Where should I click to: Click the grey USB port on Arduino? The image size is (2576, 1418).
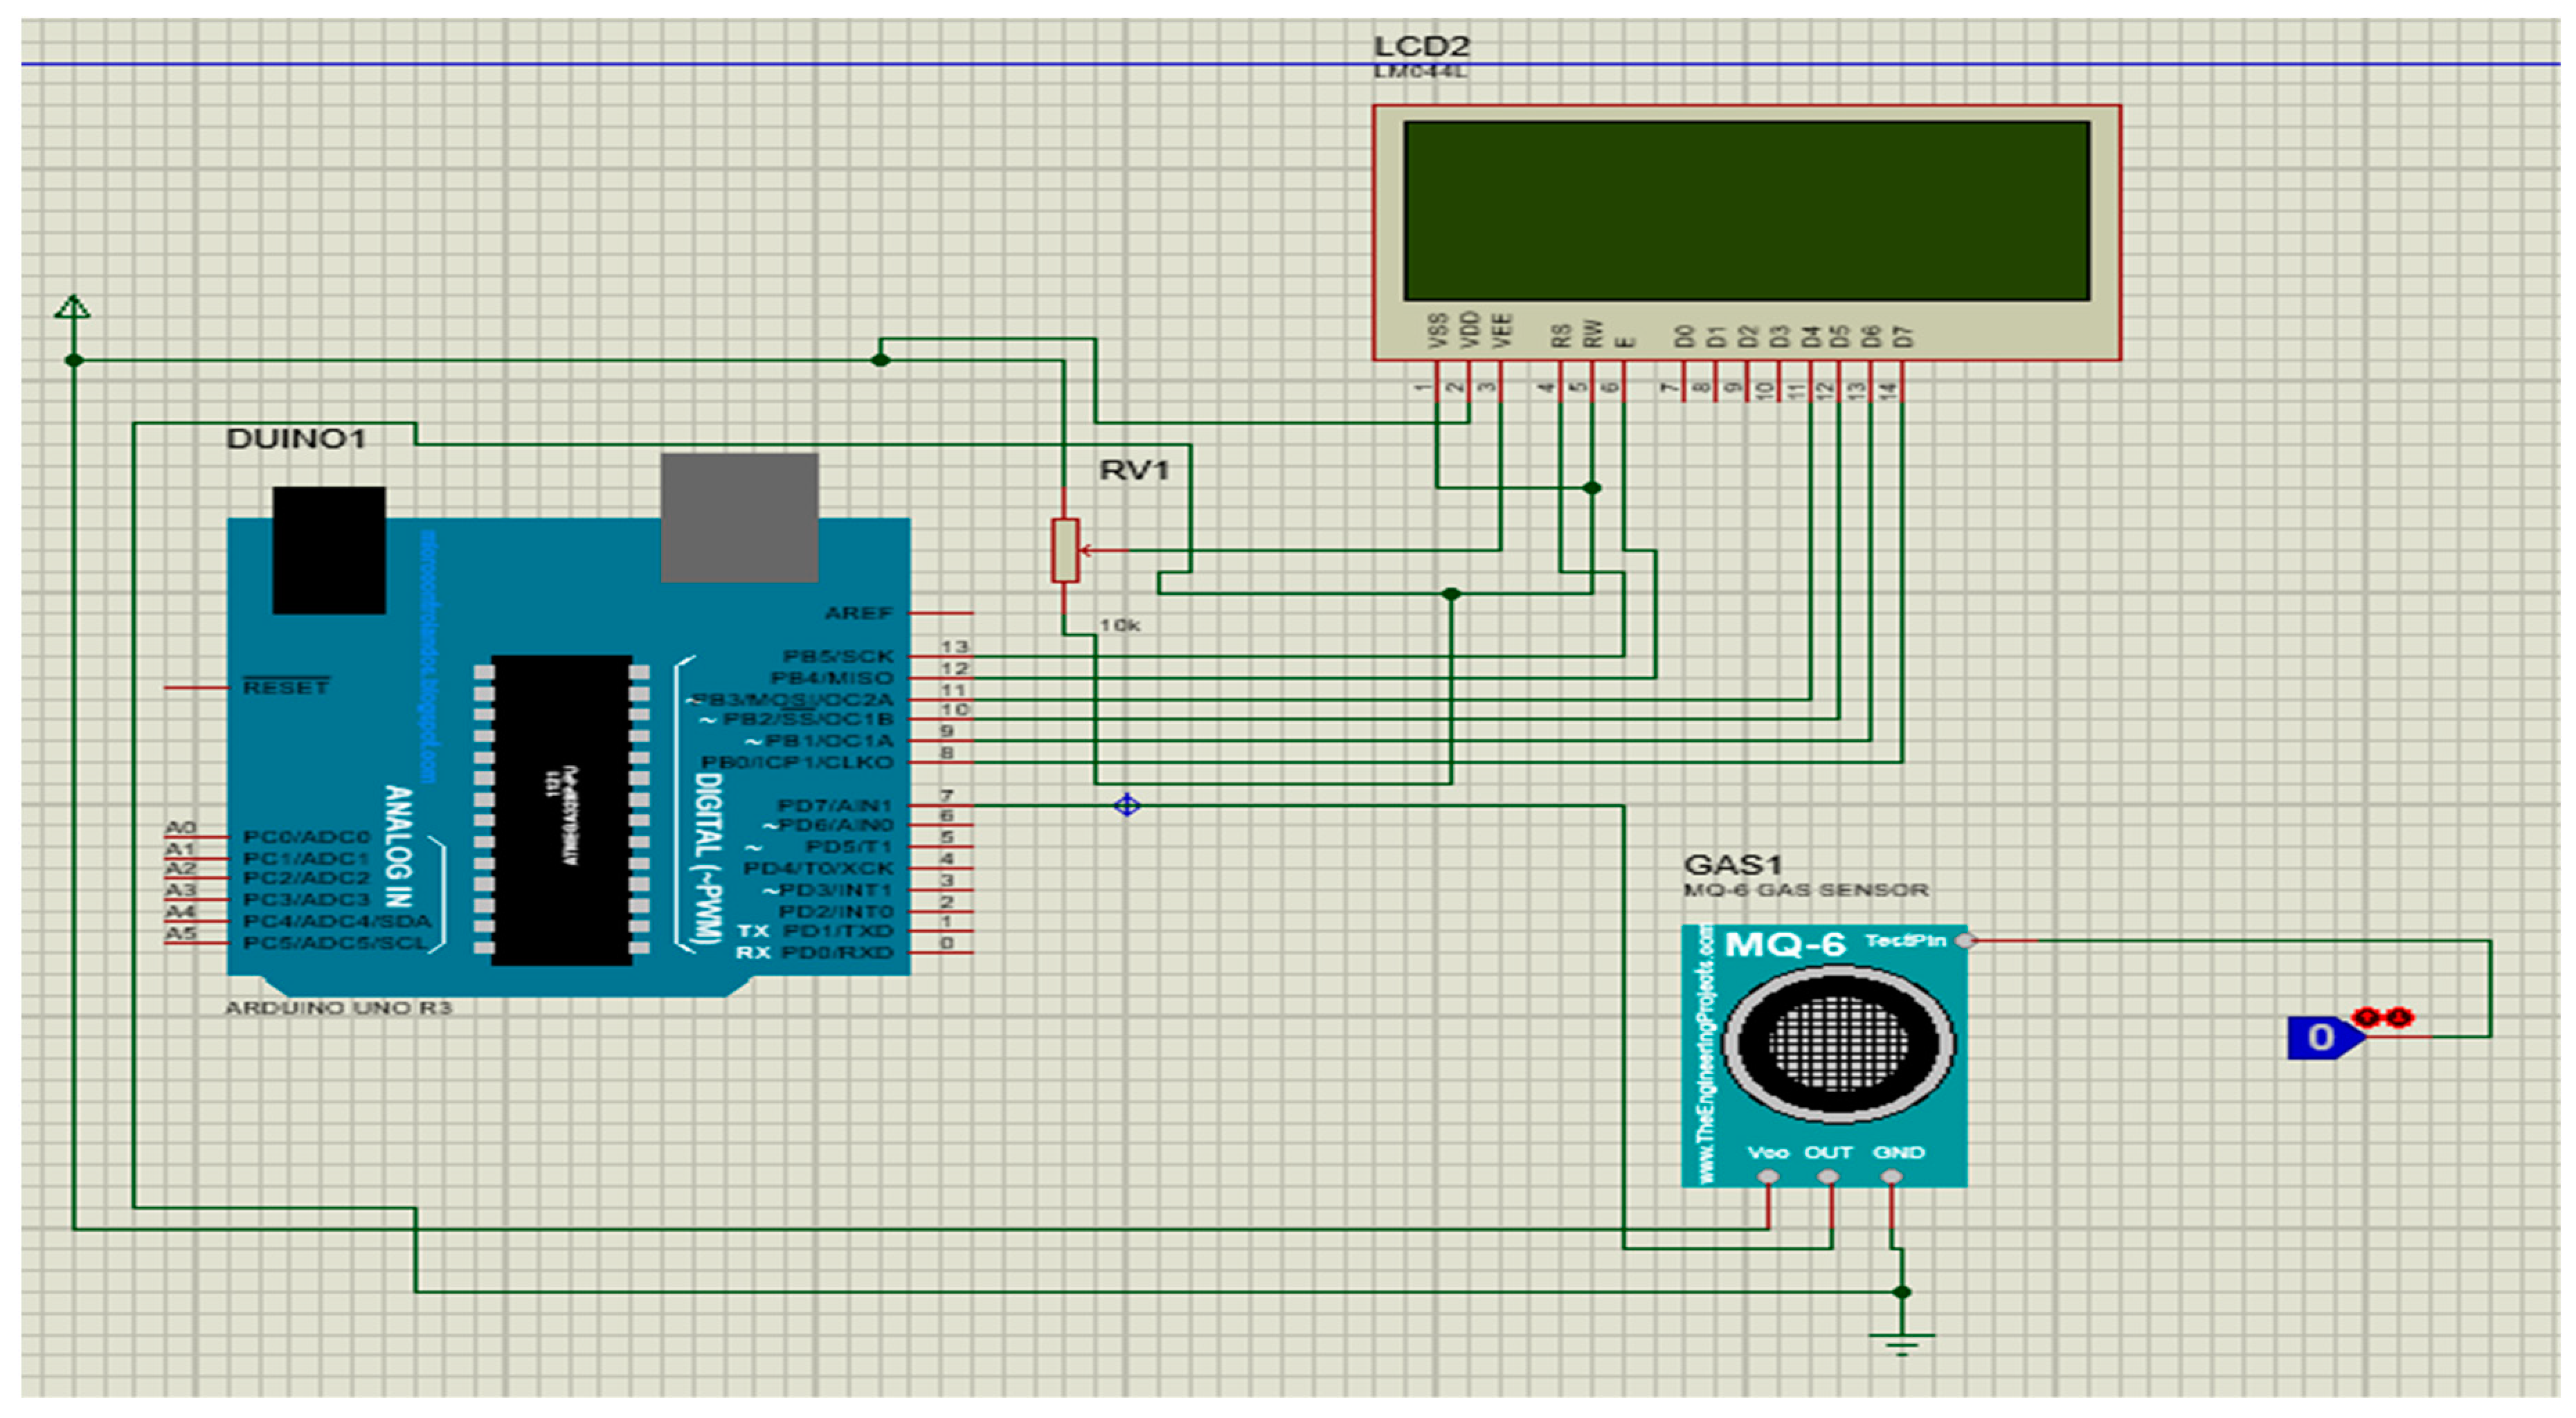tap(739, 517)
